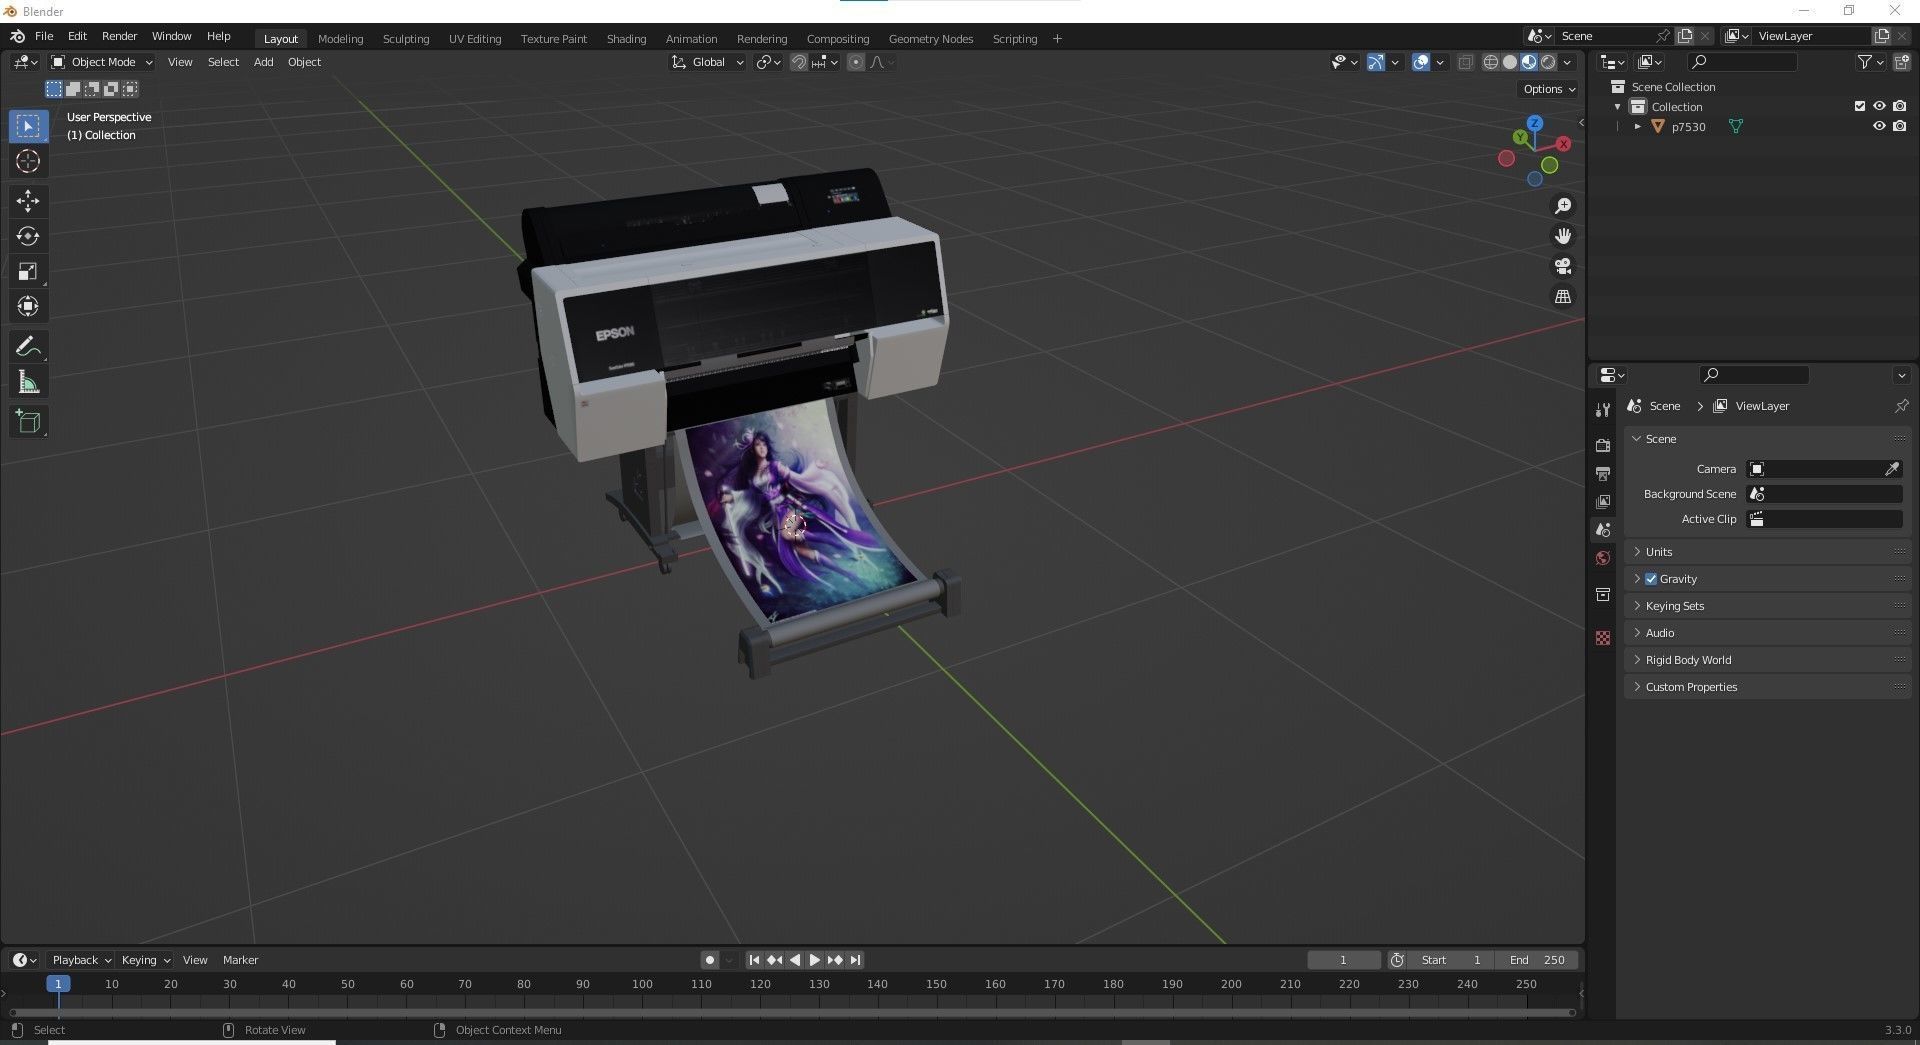Select the Add Cube tool
The width and height of the screenshot is (1920, 1045).
(28, 422)
